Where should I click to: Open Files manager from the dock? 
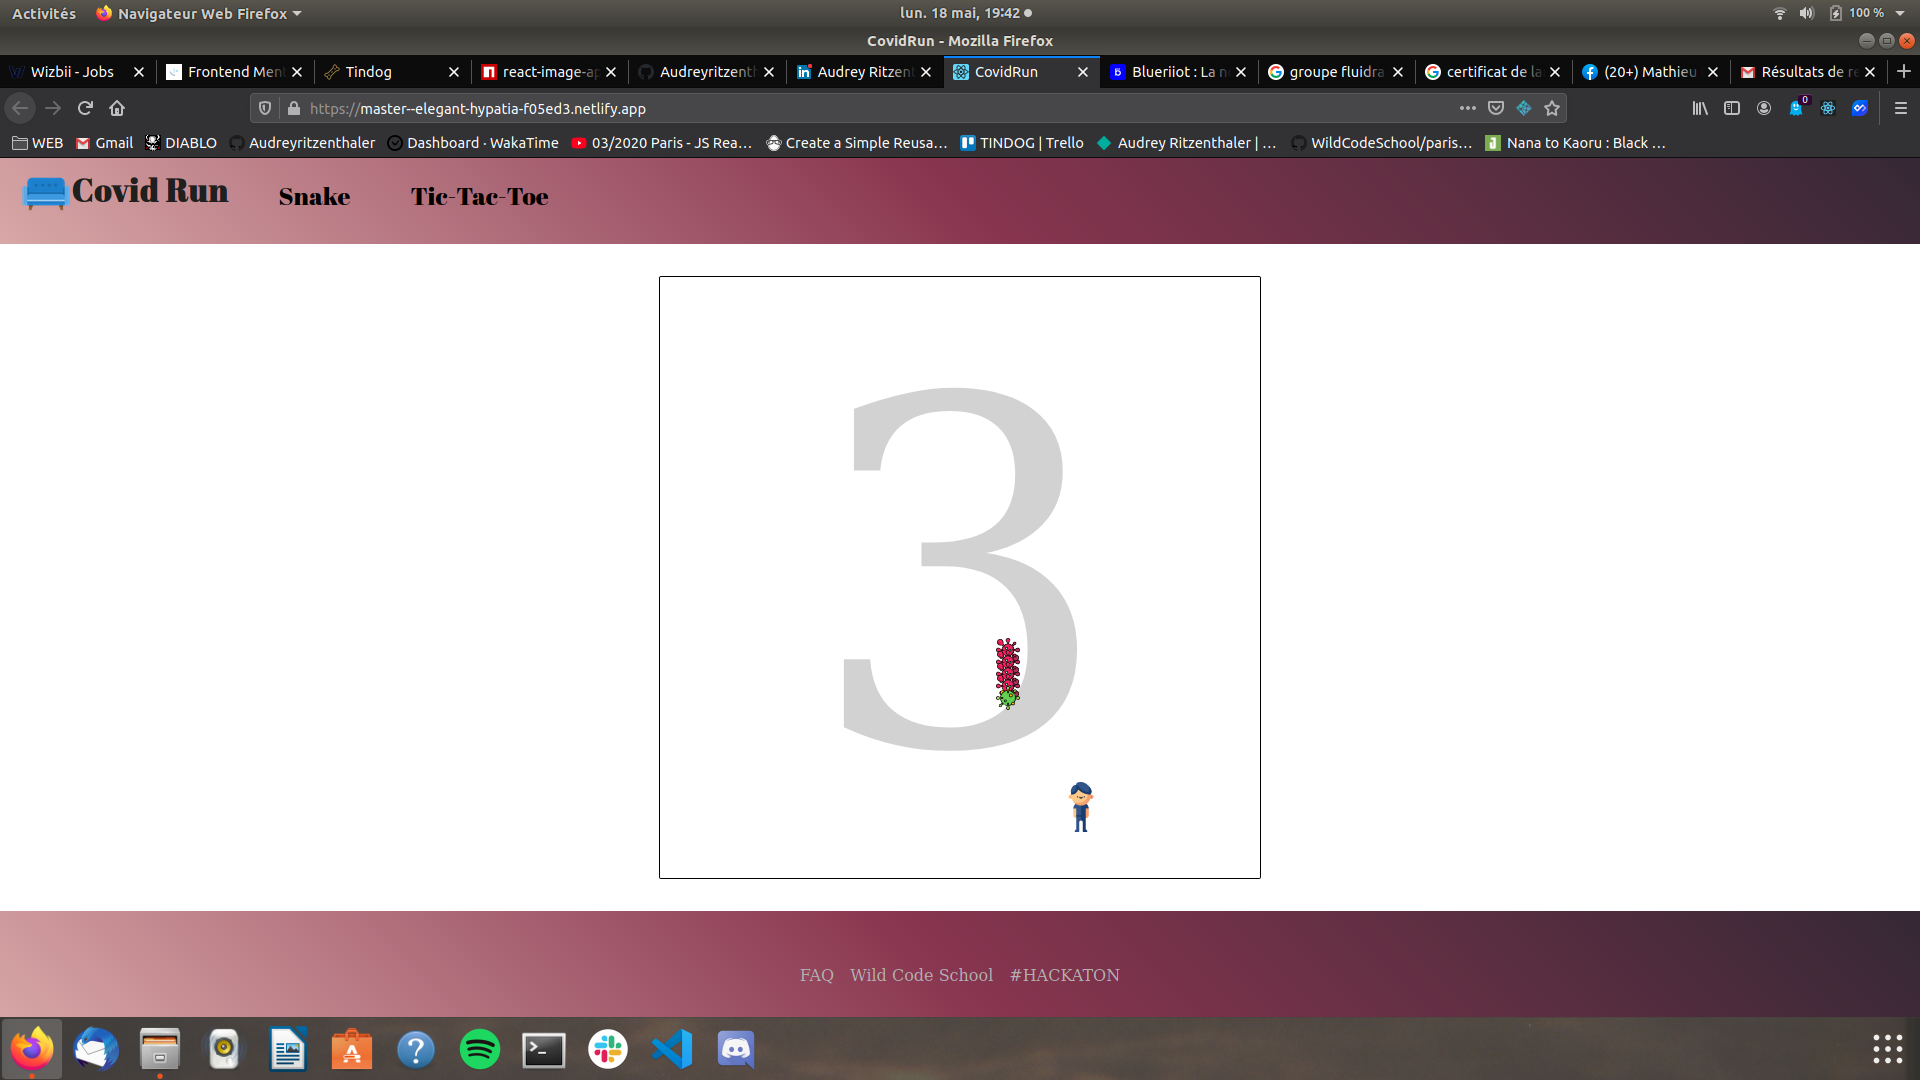tap(160, 1049)
